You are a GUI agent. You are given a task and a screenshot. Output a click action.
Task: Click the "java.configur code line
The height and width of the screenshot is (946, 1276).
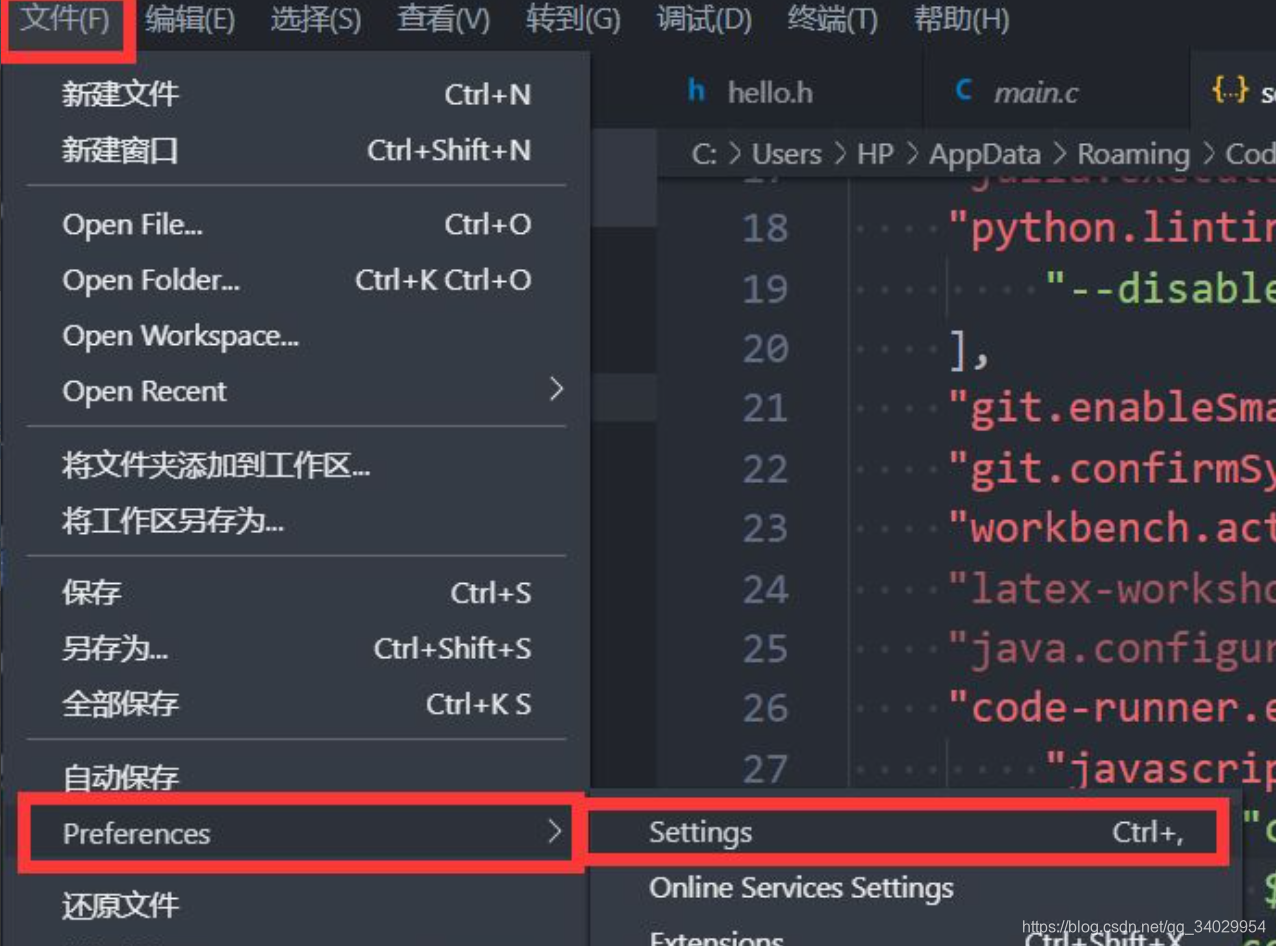coord(1111,649)
